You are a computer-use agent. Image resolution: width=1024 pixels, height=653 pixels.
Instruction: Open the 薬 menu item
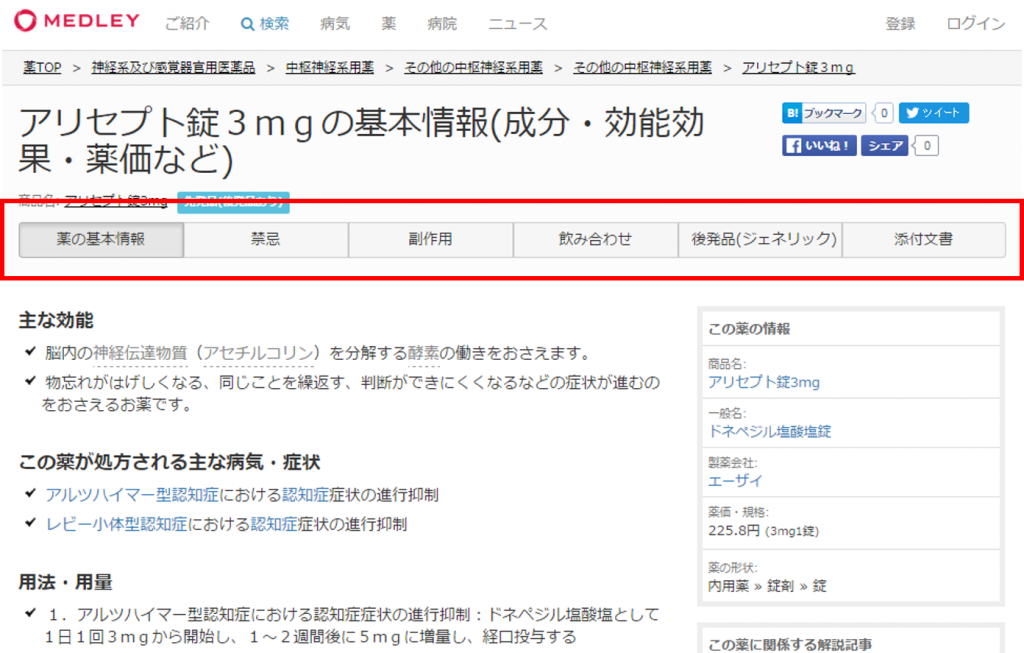click(389, 24)
